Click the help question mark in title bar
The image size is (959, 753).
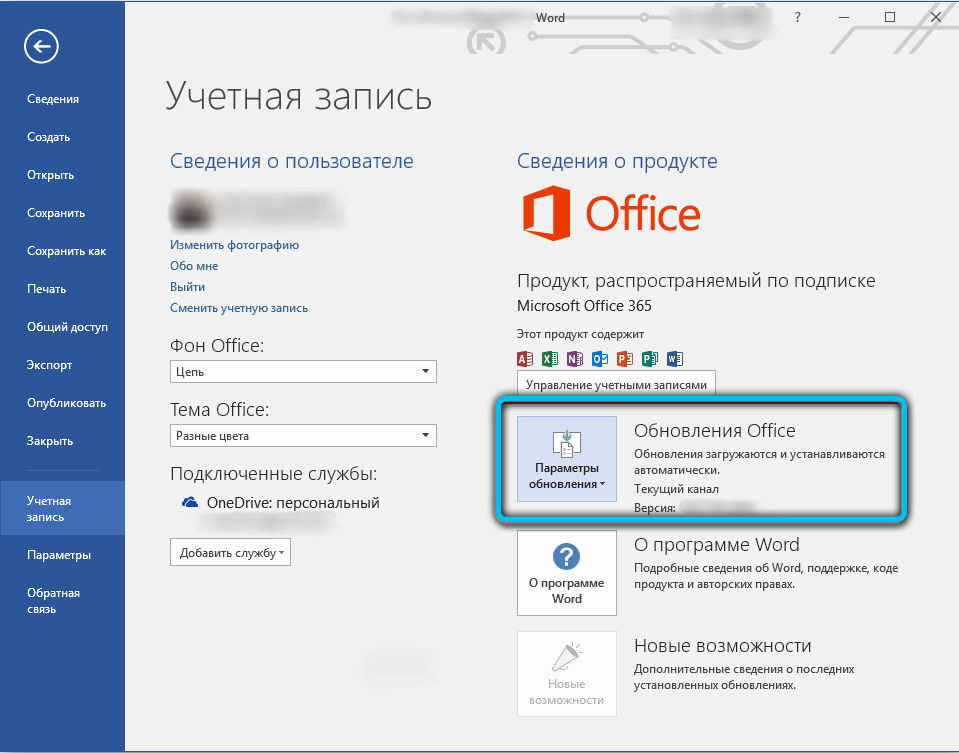pos(797,17)
